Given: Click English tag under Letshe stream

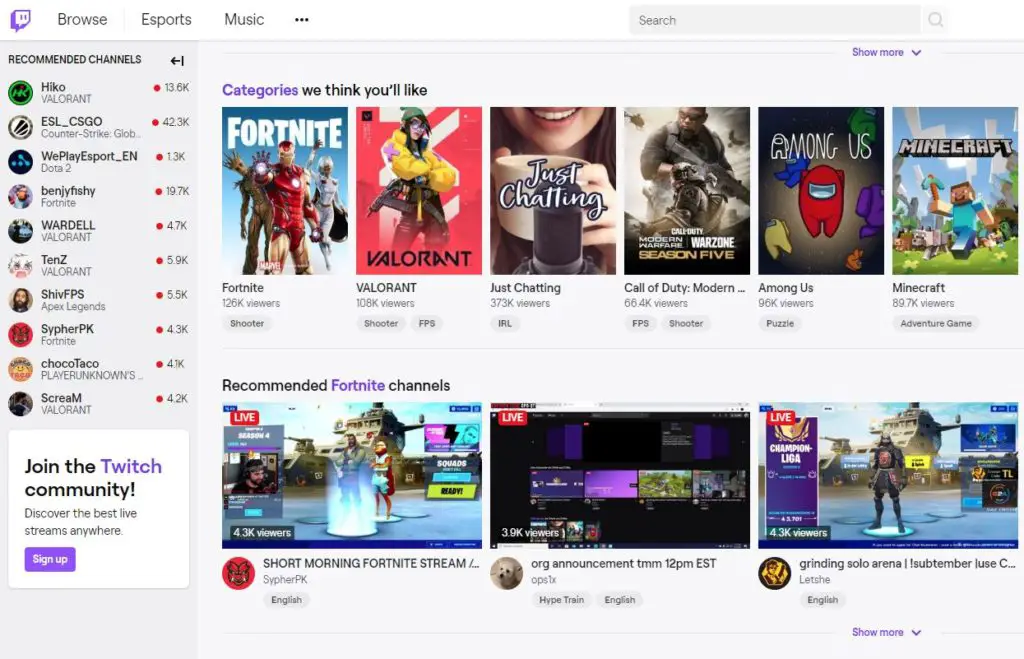Looking at the screenshot, I should (x=823, y=600).
